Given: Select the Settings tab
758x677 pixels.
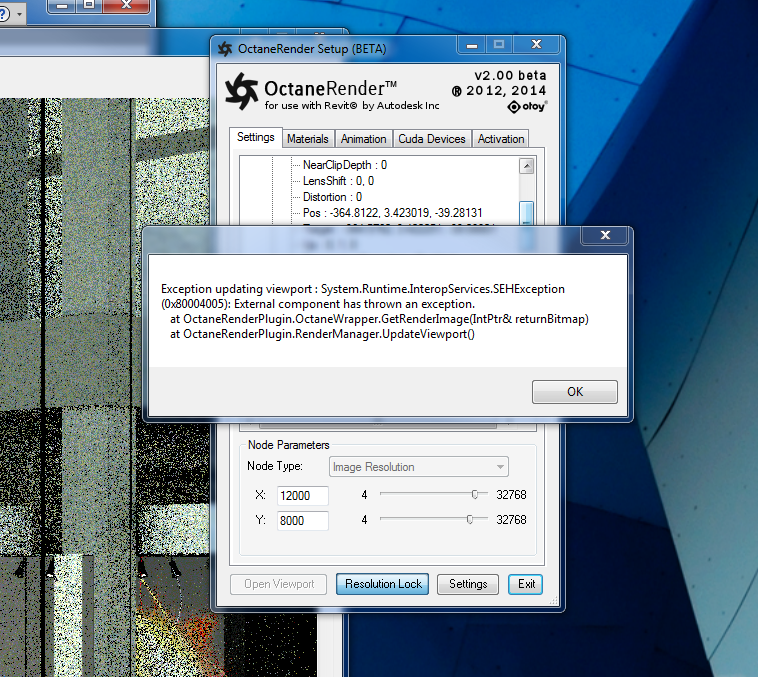Looking at the screenshot, I should [x=256, y=137].
